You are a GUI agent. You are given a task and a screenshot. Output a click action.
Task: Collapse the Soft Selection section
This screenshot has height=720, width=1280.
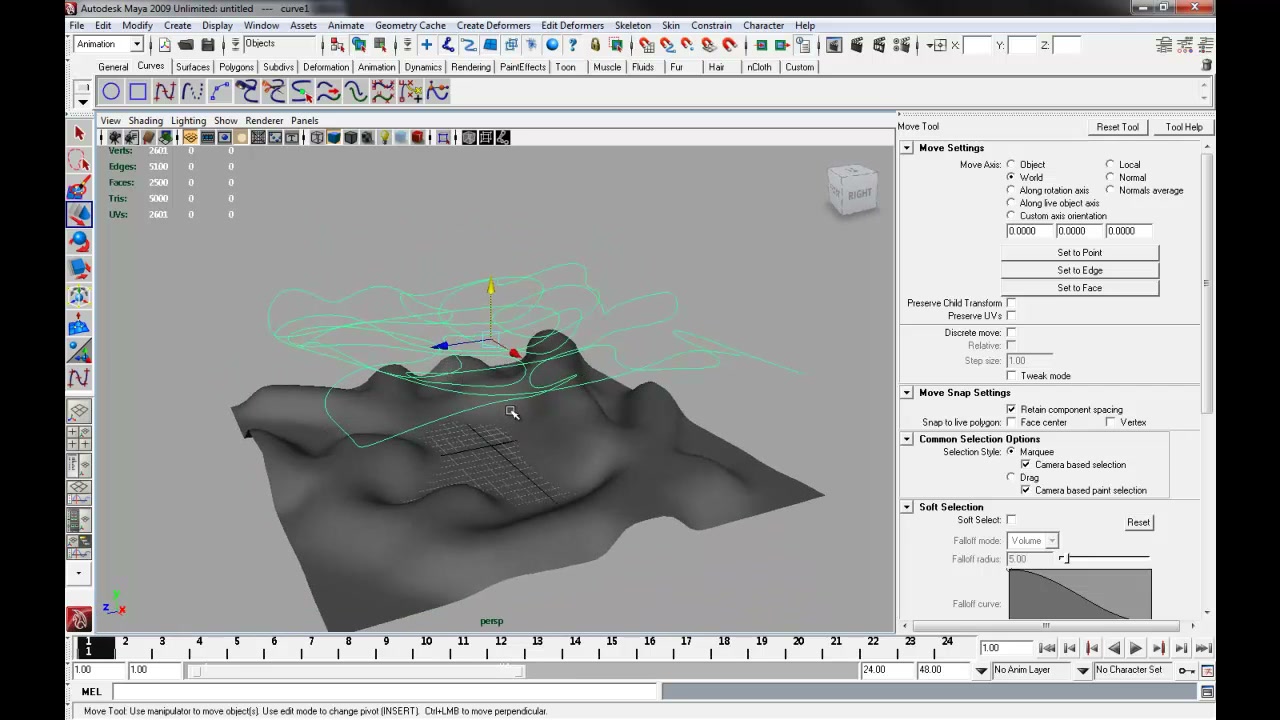907,507
